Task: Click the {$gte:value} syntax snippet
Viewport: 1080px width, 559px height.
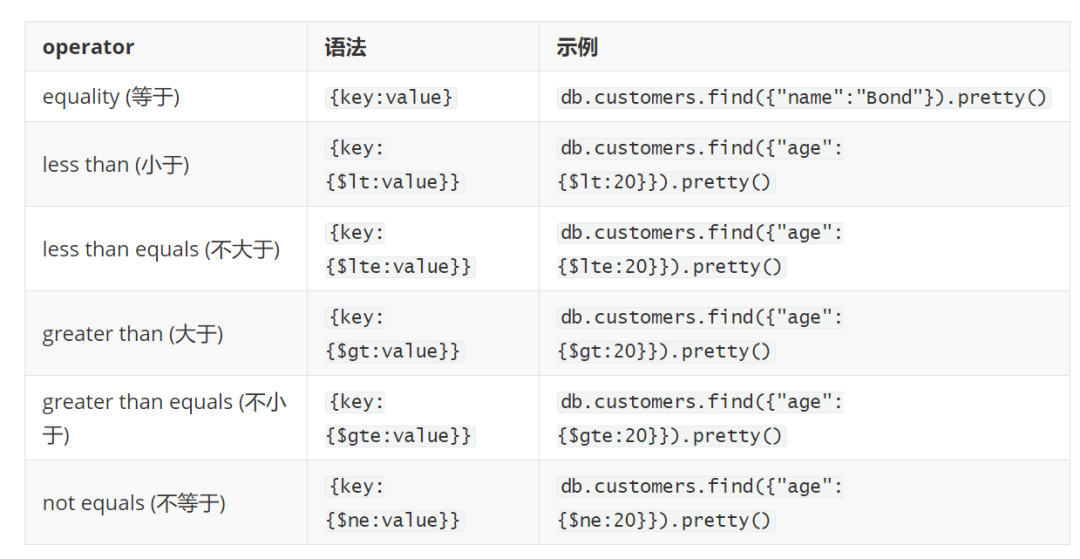Action: [400, 436]
